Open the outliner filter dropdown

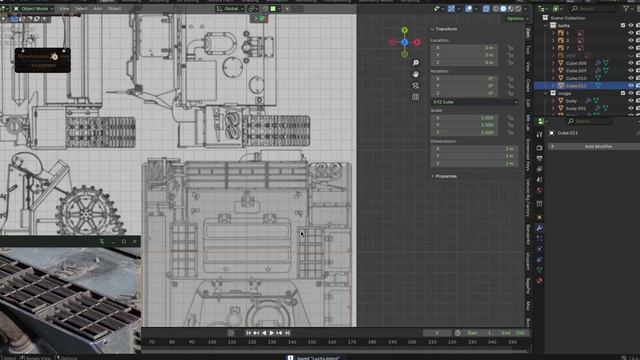pos(627,9)
